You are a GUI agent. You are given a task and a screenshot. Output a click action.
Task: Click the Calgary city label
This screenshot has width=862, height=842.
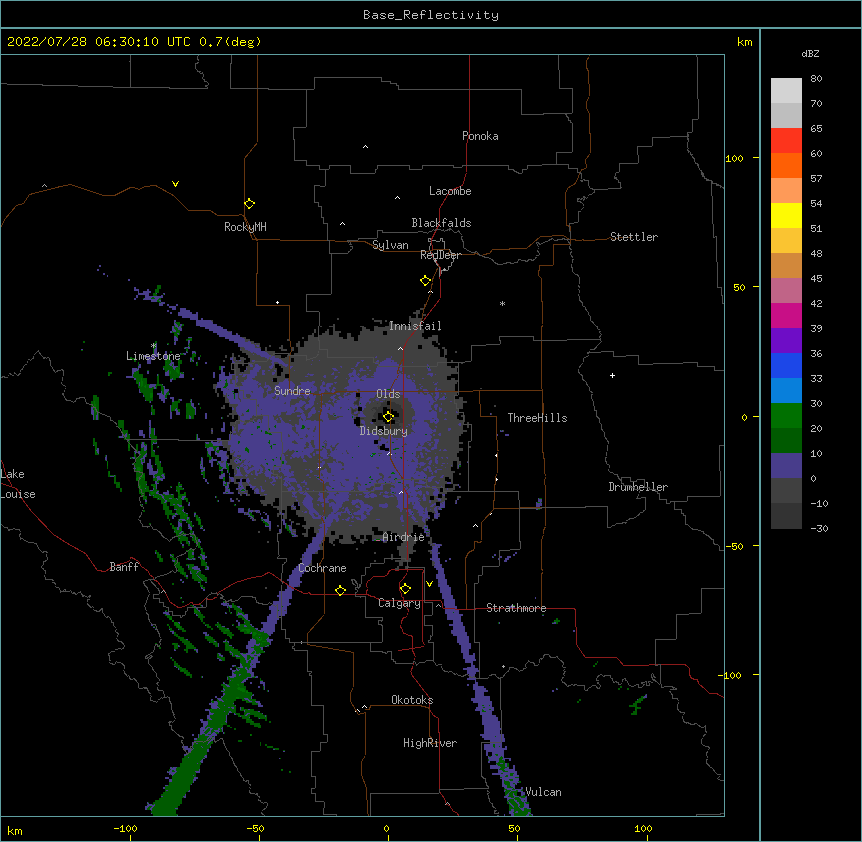(x=399, y=603)
